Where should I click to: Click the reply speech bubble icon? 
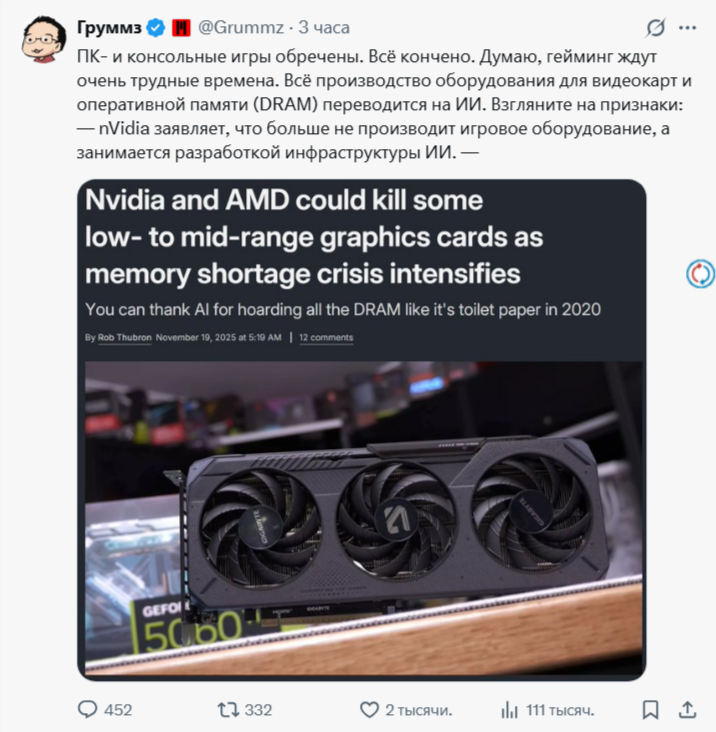tap(87, 710)
